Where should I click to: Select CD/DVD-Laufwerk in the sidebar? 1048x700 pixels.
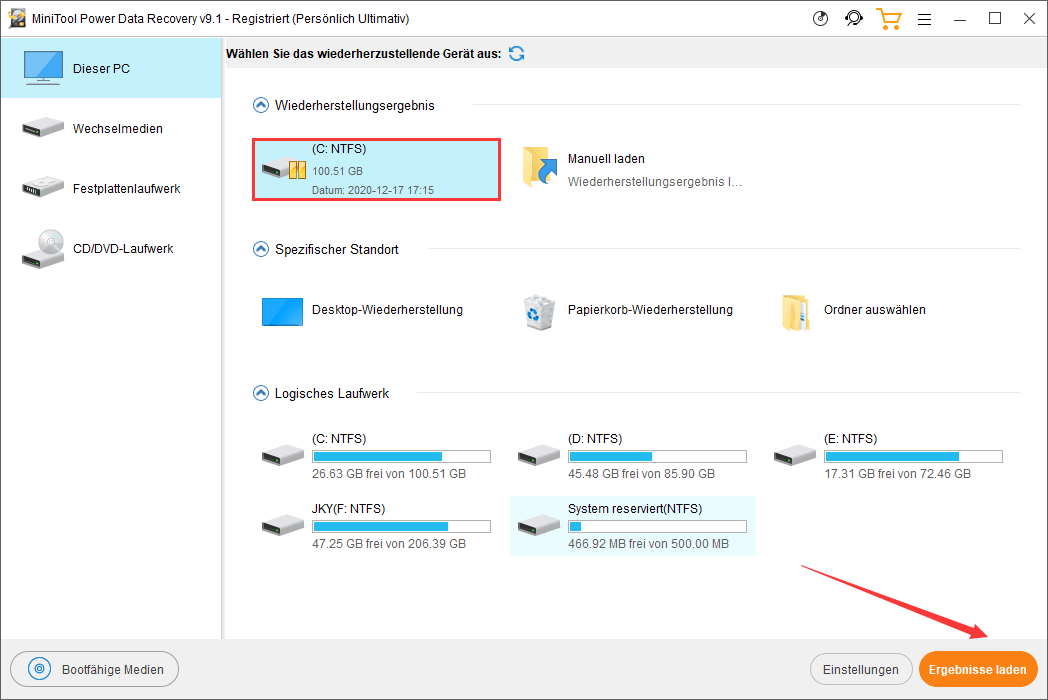tap(111, 249)
